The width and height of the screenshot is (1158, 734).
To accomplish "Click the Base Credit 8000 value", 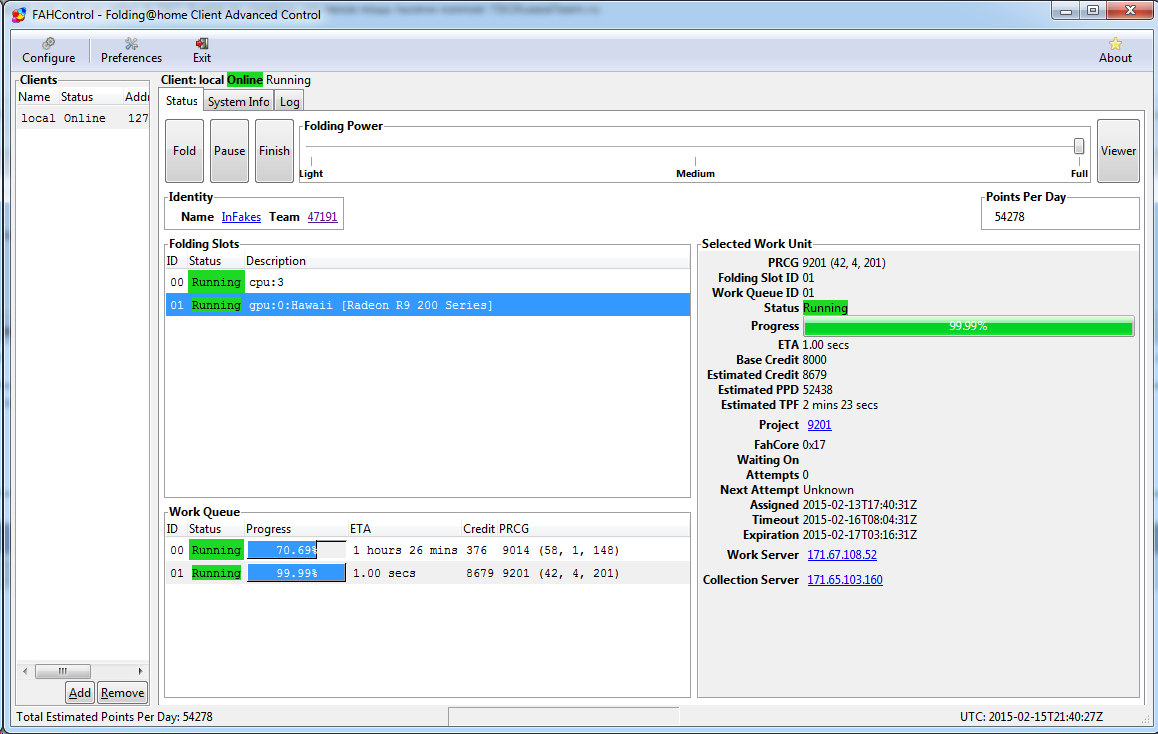I will 815,360.
